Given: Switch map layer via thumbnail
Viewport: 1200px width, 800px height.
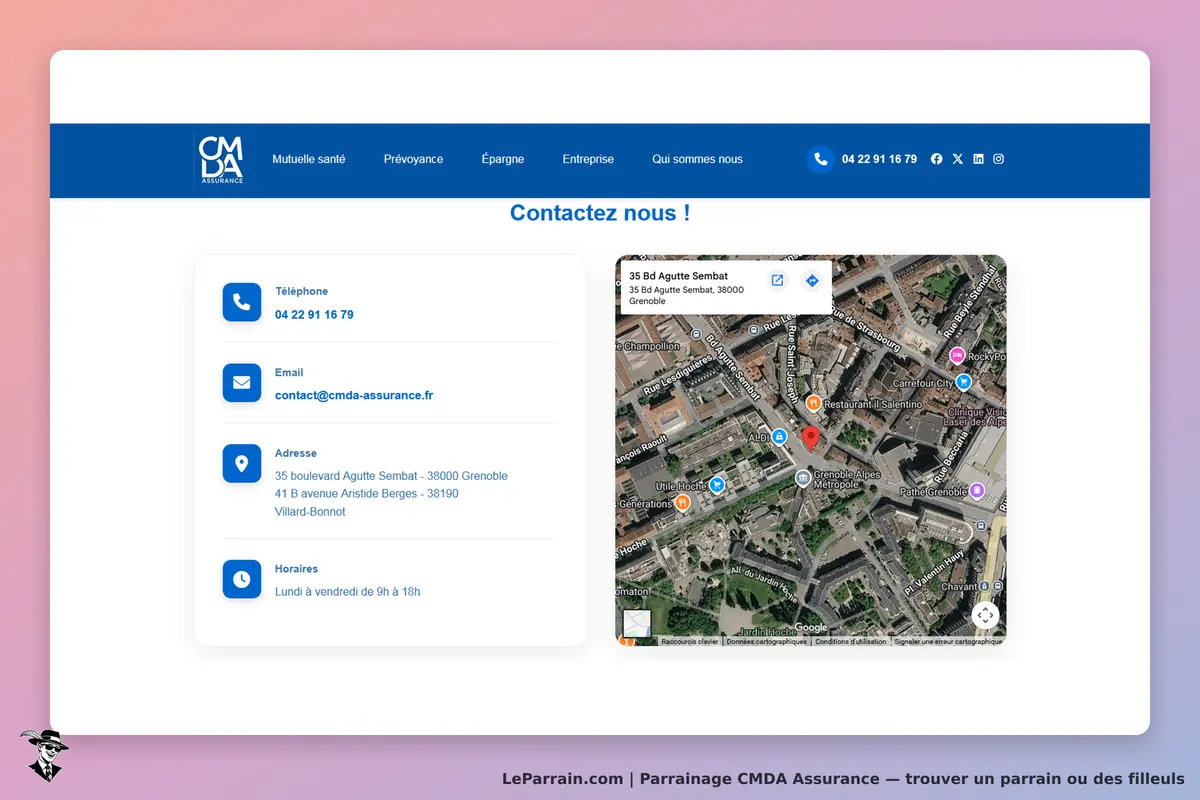Looking at the screenshot, I should pos(637,624).
